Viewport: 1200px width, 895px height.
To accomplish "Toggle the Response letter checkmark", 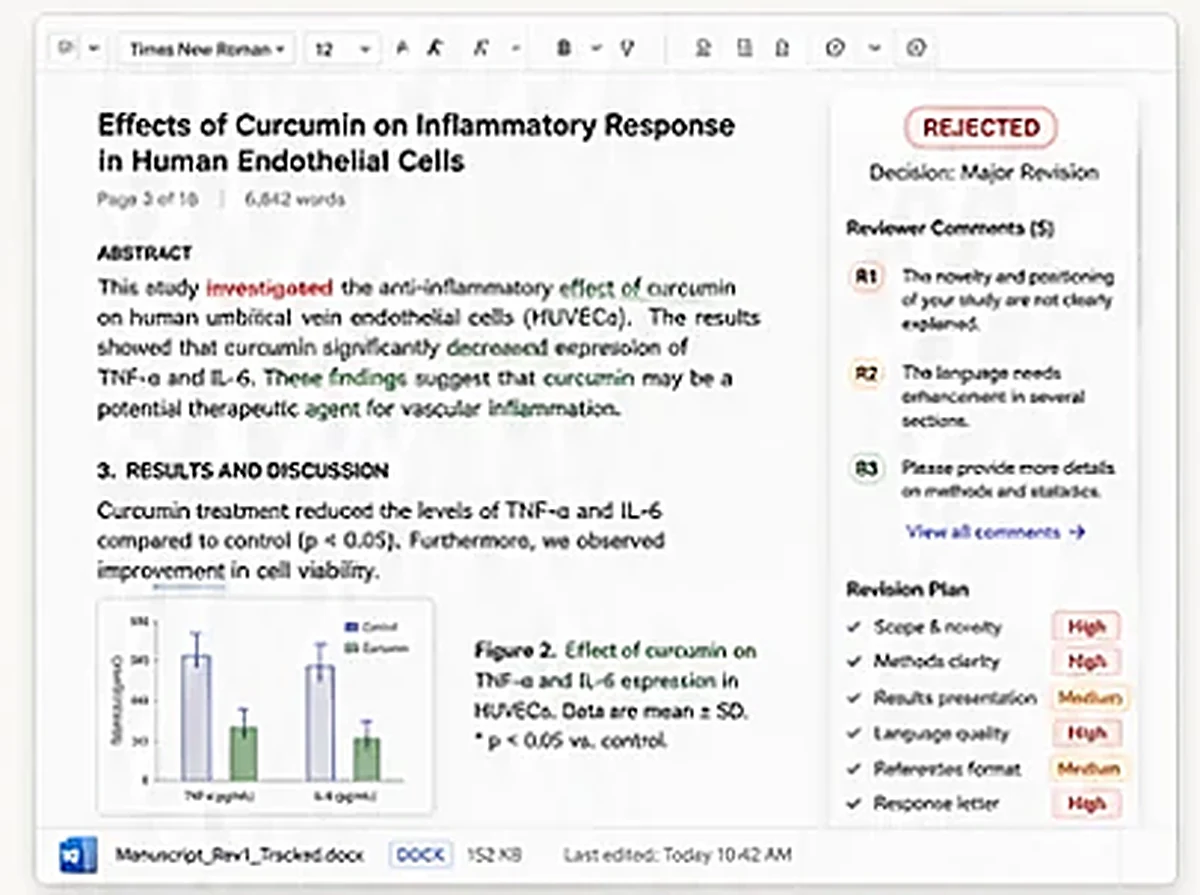I will (854, 803).
